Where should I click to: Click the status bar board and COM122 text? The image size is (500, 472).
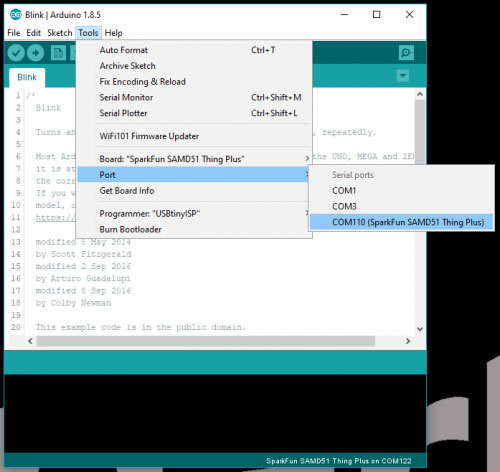coord(339,461)
